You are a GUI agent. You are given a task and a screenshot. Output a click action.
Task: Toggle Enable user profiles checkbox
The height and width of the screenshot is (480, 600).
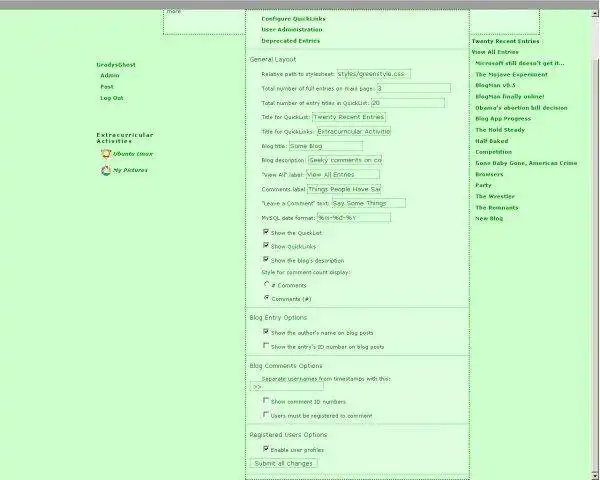266,449
